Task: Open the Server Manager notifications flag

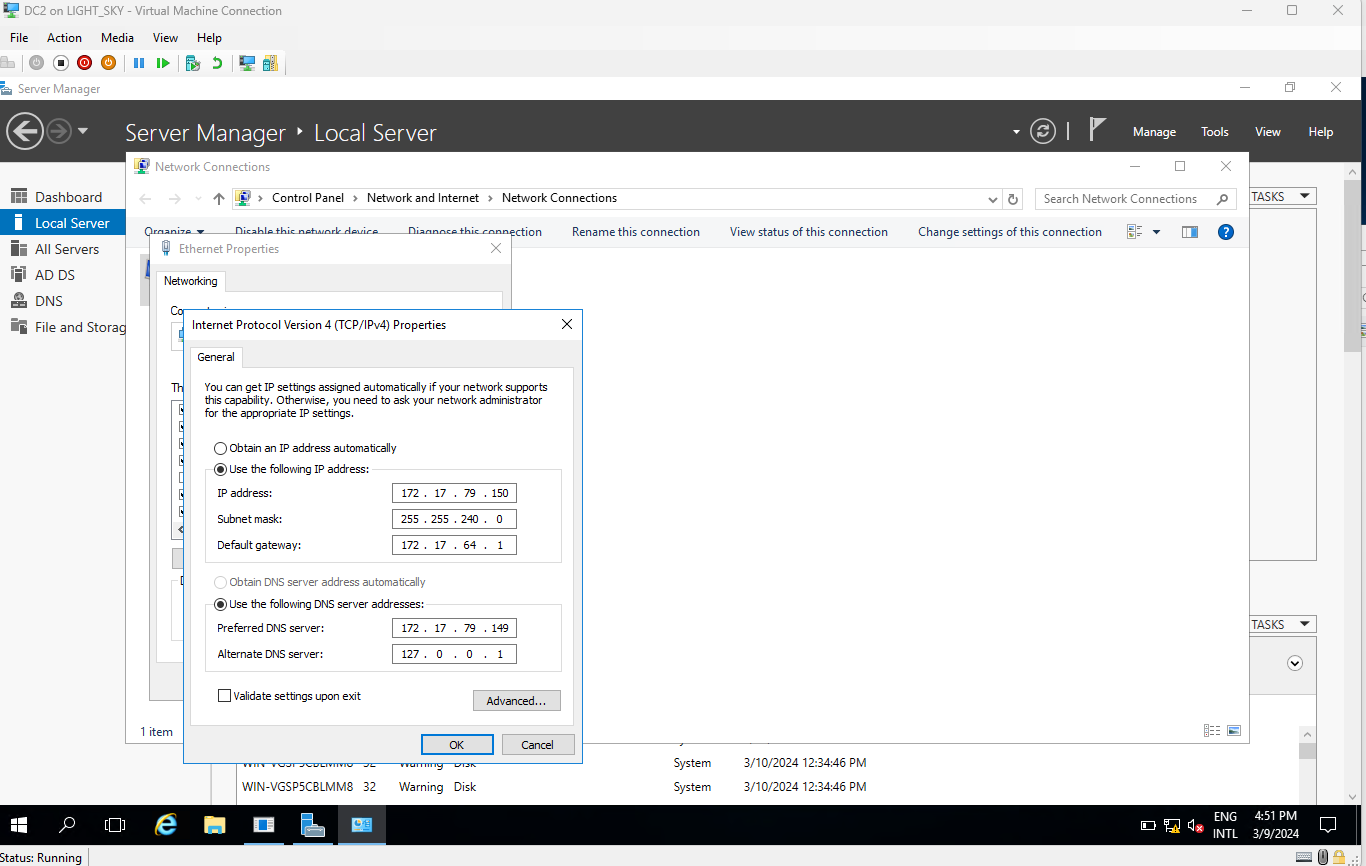Action: point(1097,130)
